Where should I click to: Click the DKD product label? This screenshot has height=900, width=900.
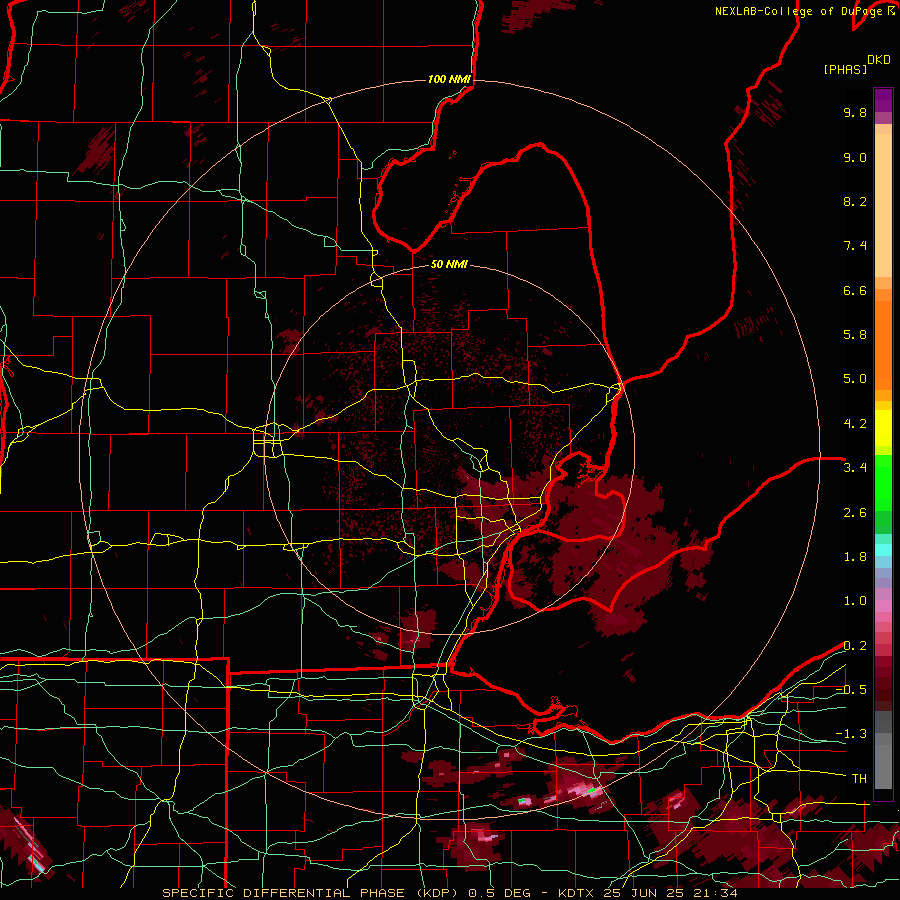(879, 60)
